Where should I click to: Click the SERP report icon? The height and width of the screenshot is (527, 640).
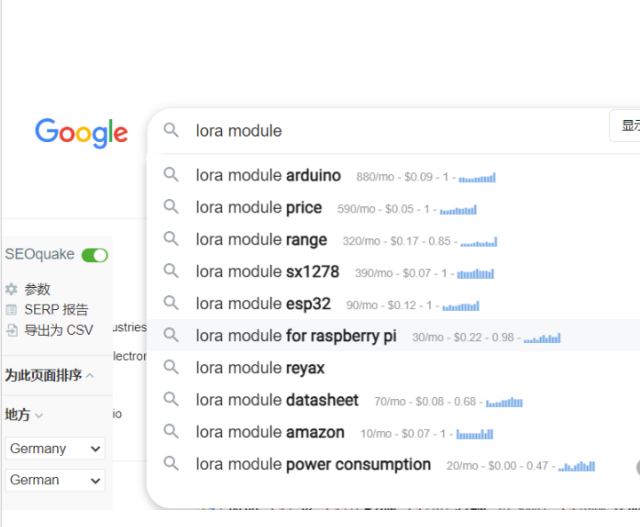(12, 310)
